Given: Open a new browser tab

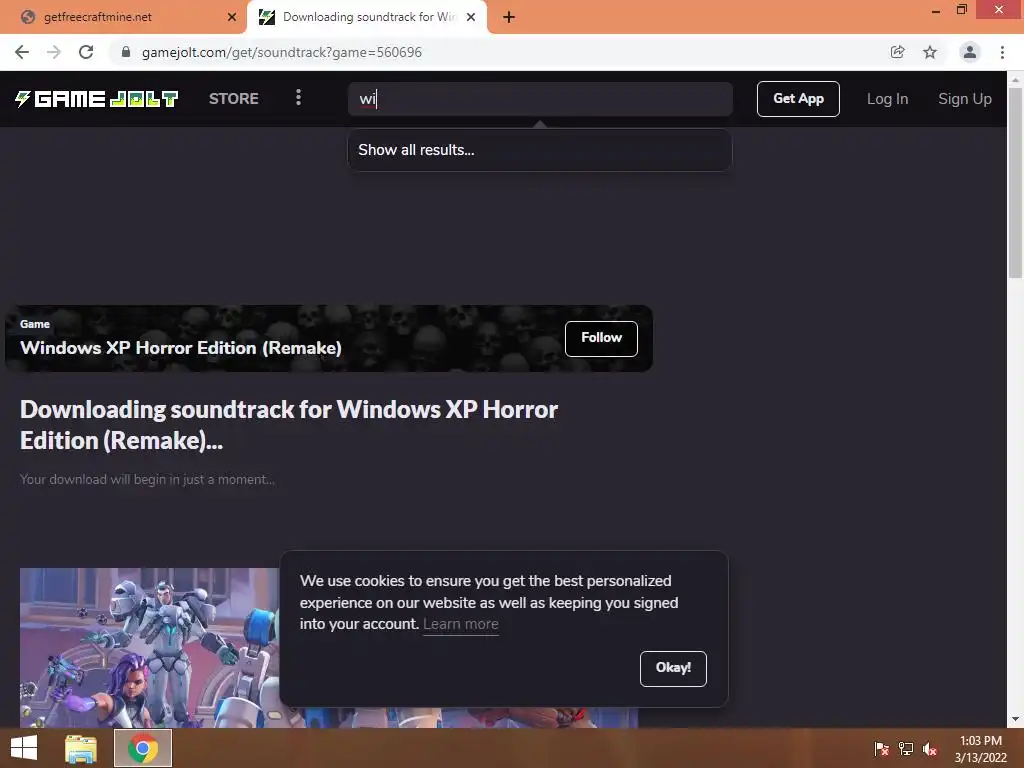Looking at the screenshot, I should pos(509,17).
